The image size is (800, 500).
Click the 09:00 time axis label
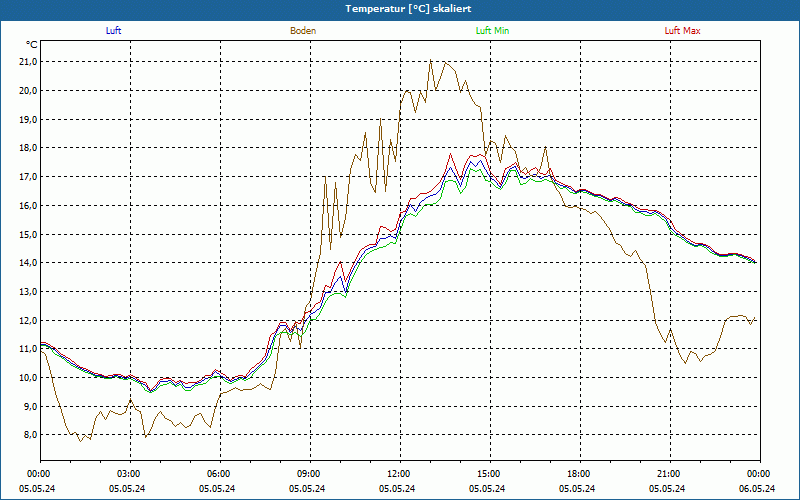309,474
